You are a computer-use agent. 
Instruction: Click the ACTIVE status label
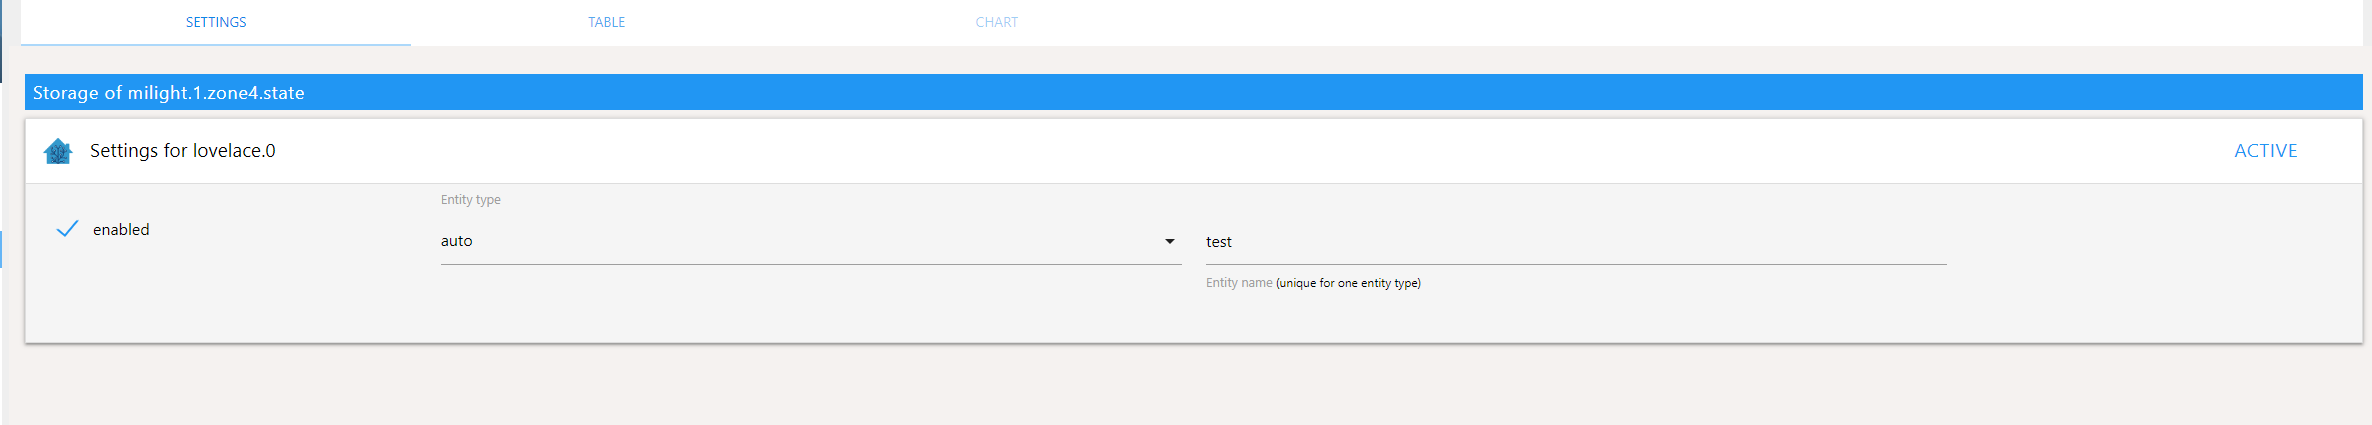coord(2266,151)
